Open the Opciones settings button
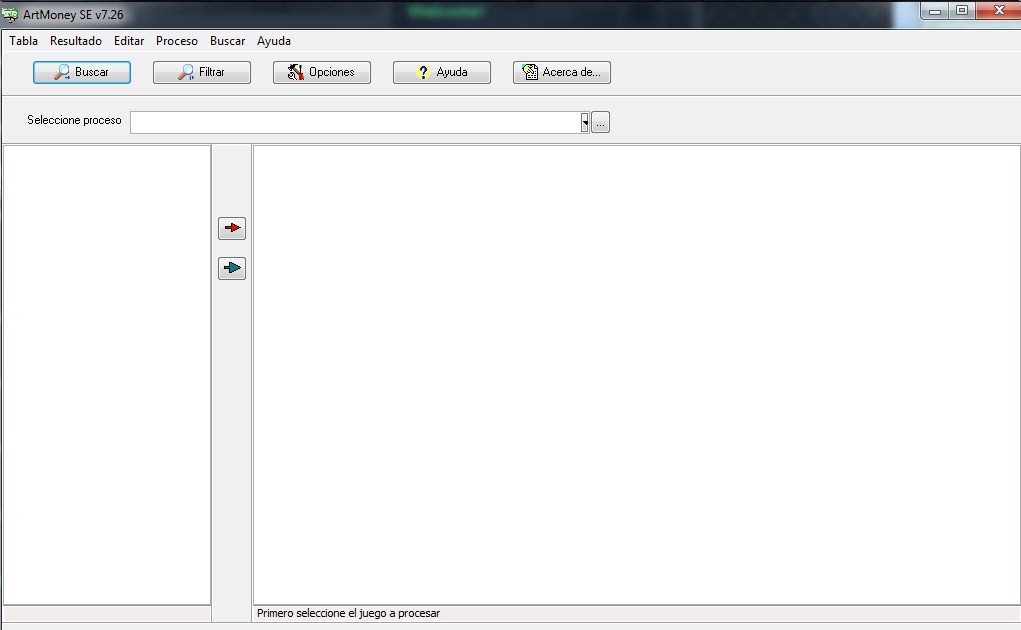1021x630 pixels. click(322, 72)
